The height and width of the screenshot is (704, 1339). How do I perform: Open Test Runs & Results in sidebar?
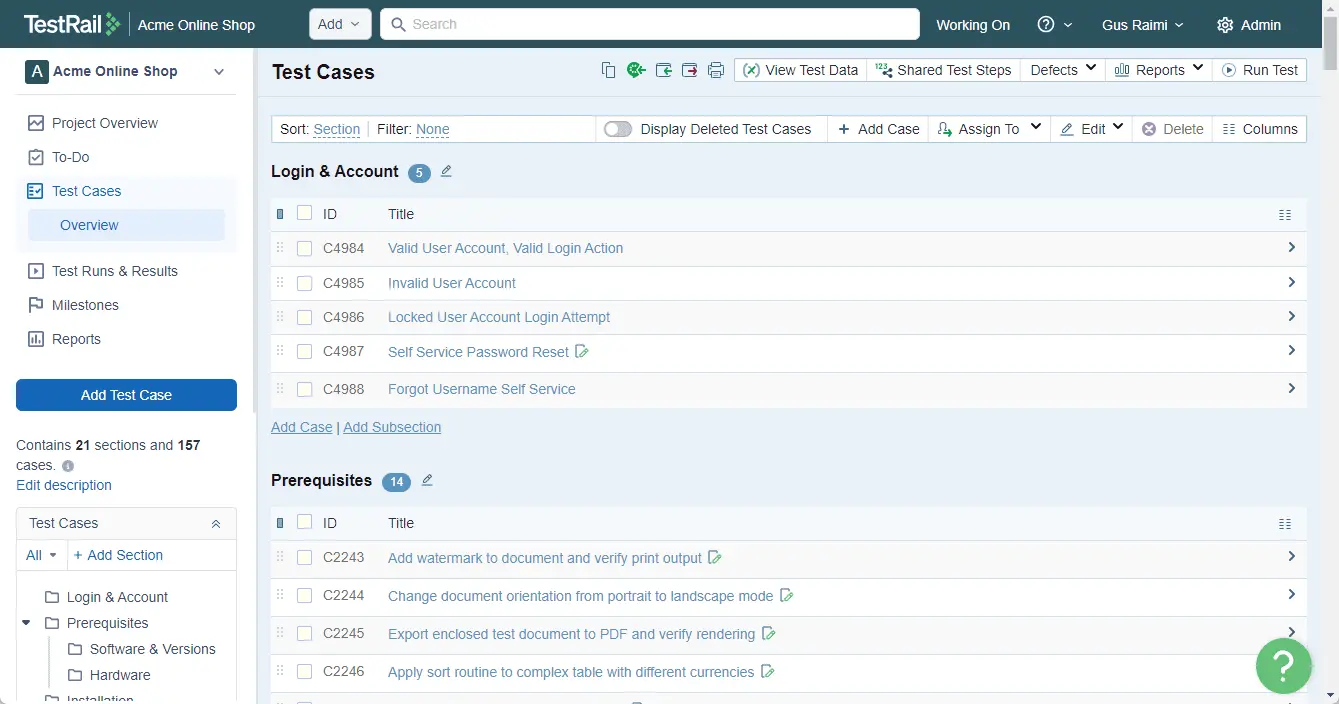(115, 271)
